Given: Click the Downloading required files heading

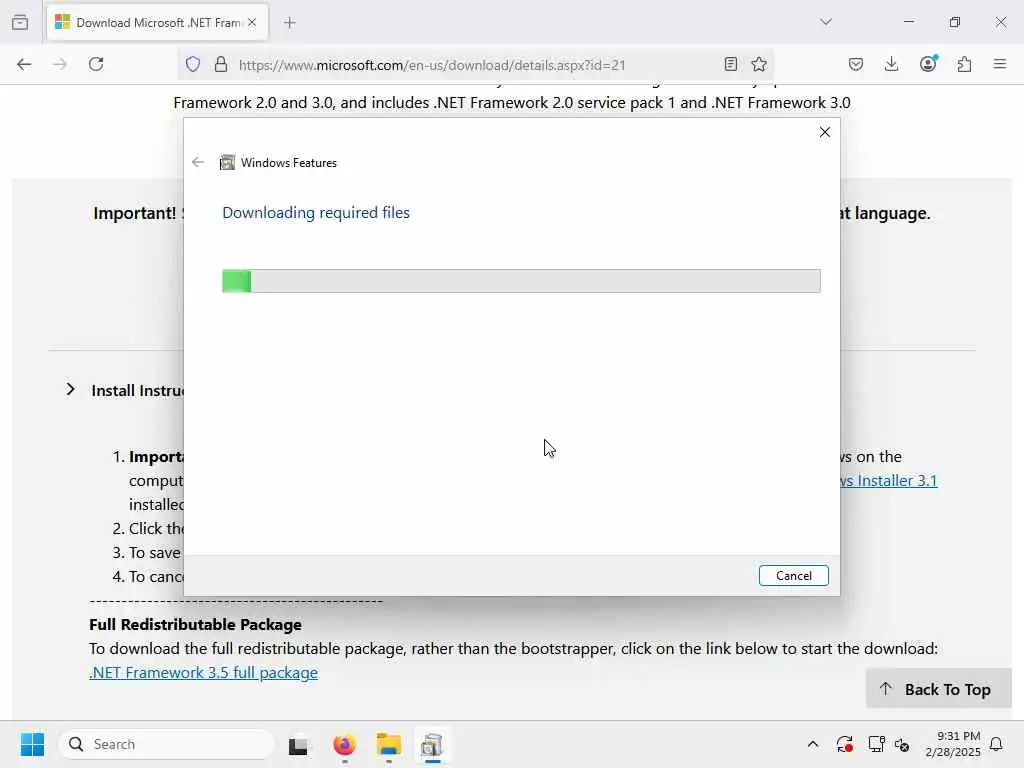Looking at the screenshot, I should [316, 212].
